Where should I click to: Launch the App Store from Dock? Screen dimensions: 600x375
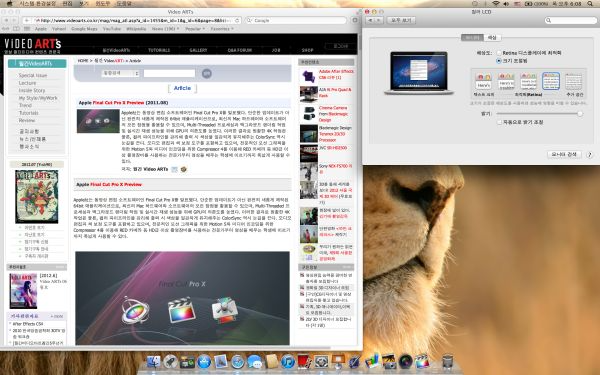click(x=204, y=361)
